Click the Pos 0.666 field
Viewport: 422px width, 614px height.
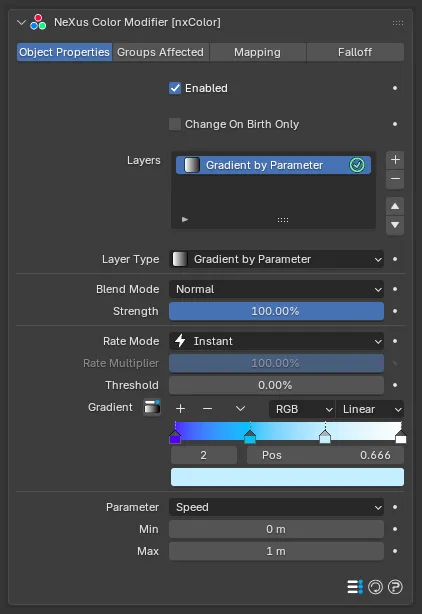tap(325, 455)
